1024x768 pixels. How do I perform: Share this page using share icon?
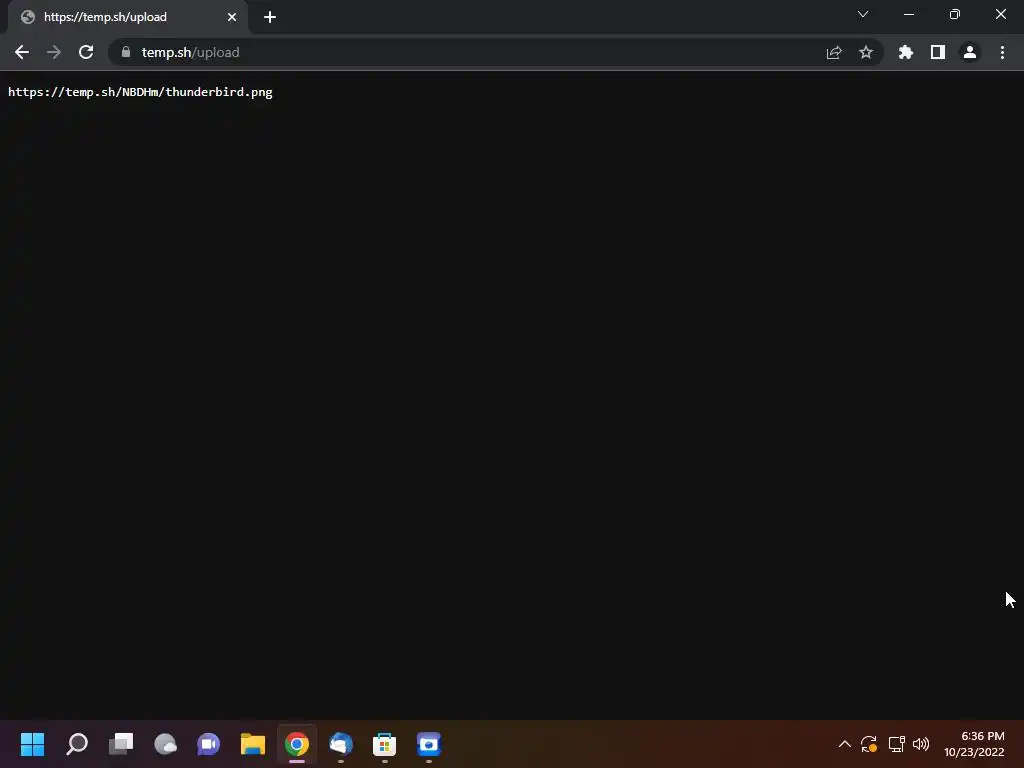834,52
